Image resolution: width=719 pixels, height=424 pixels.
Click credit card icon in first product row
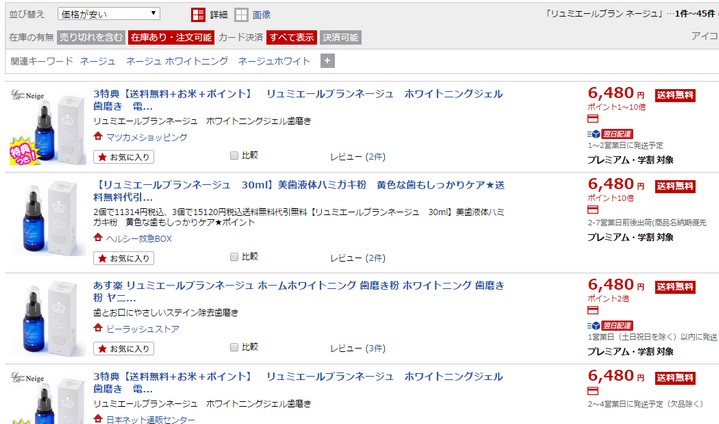click(593, 119)
